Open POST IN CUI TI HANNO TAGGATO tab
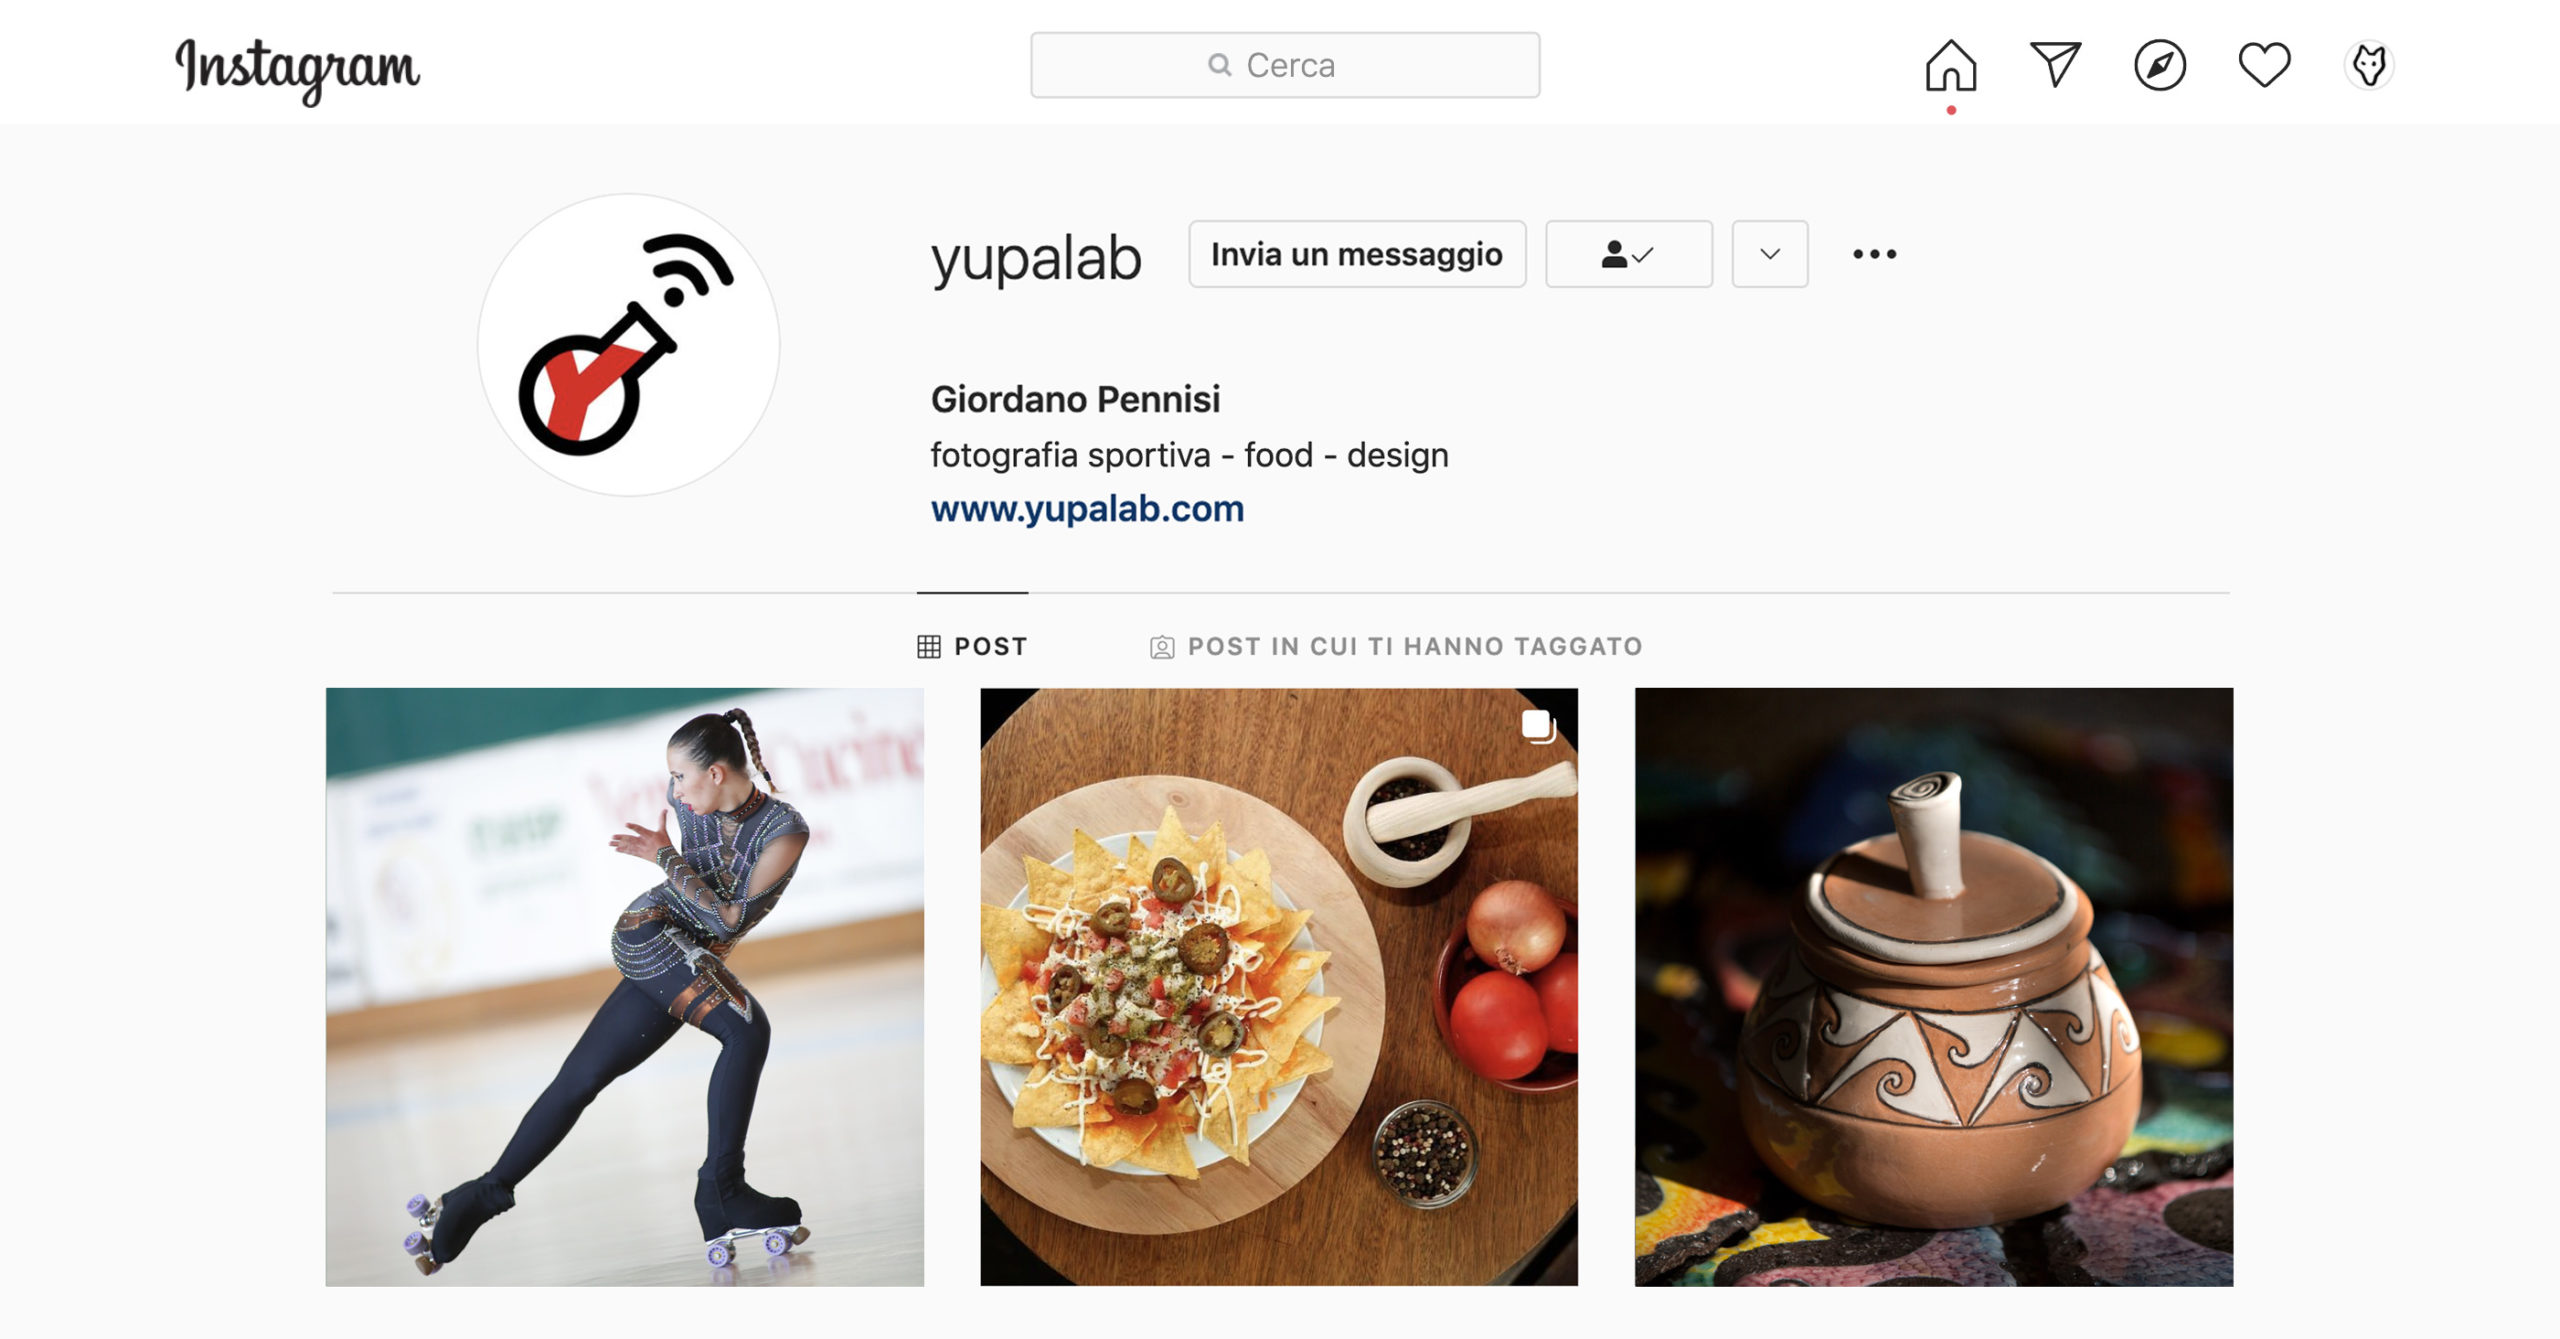 tap(1396, 646)
